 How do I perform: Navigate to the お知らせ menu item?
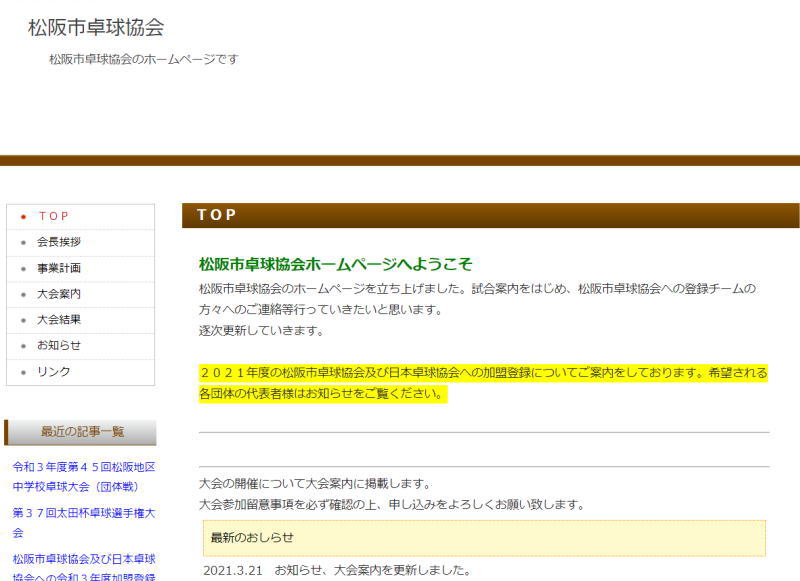[x=58, y=345]
